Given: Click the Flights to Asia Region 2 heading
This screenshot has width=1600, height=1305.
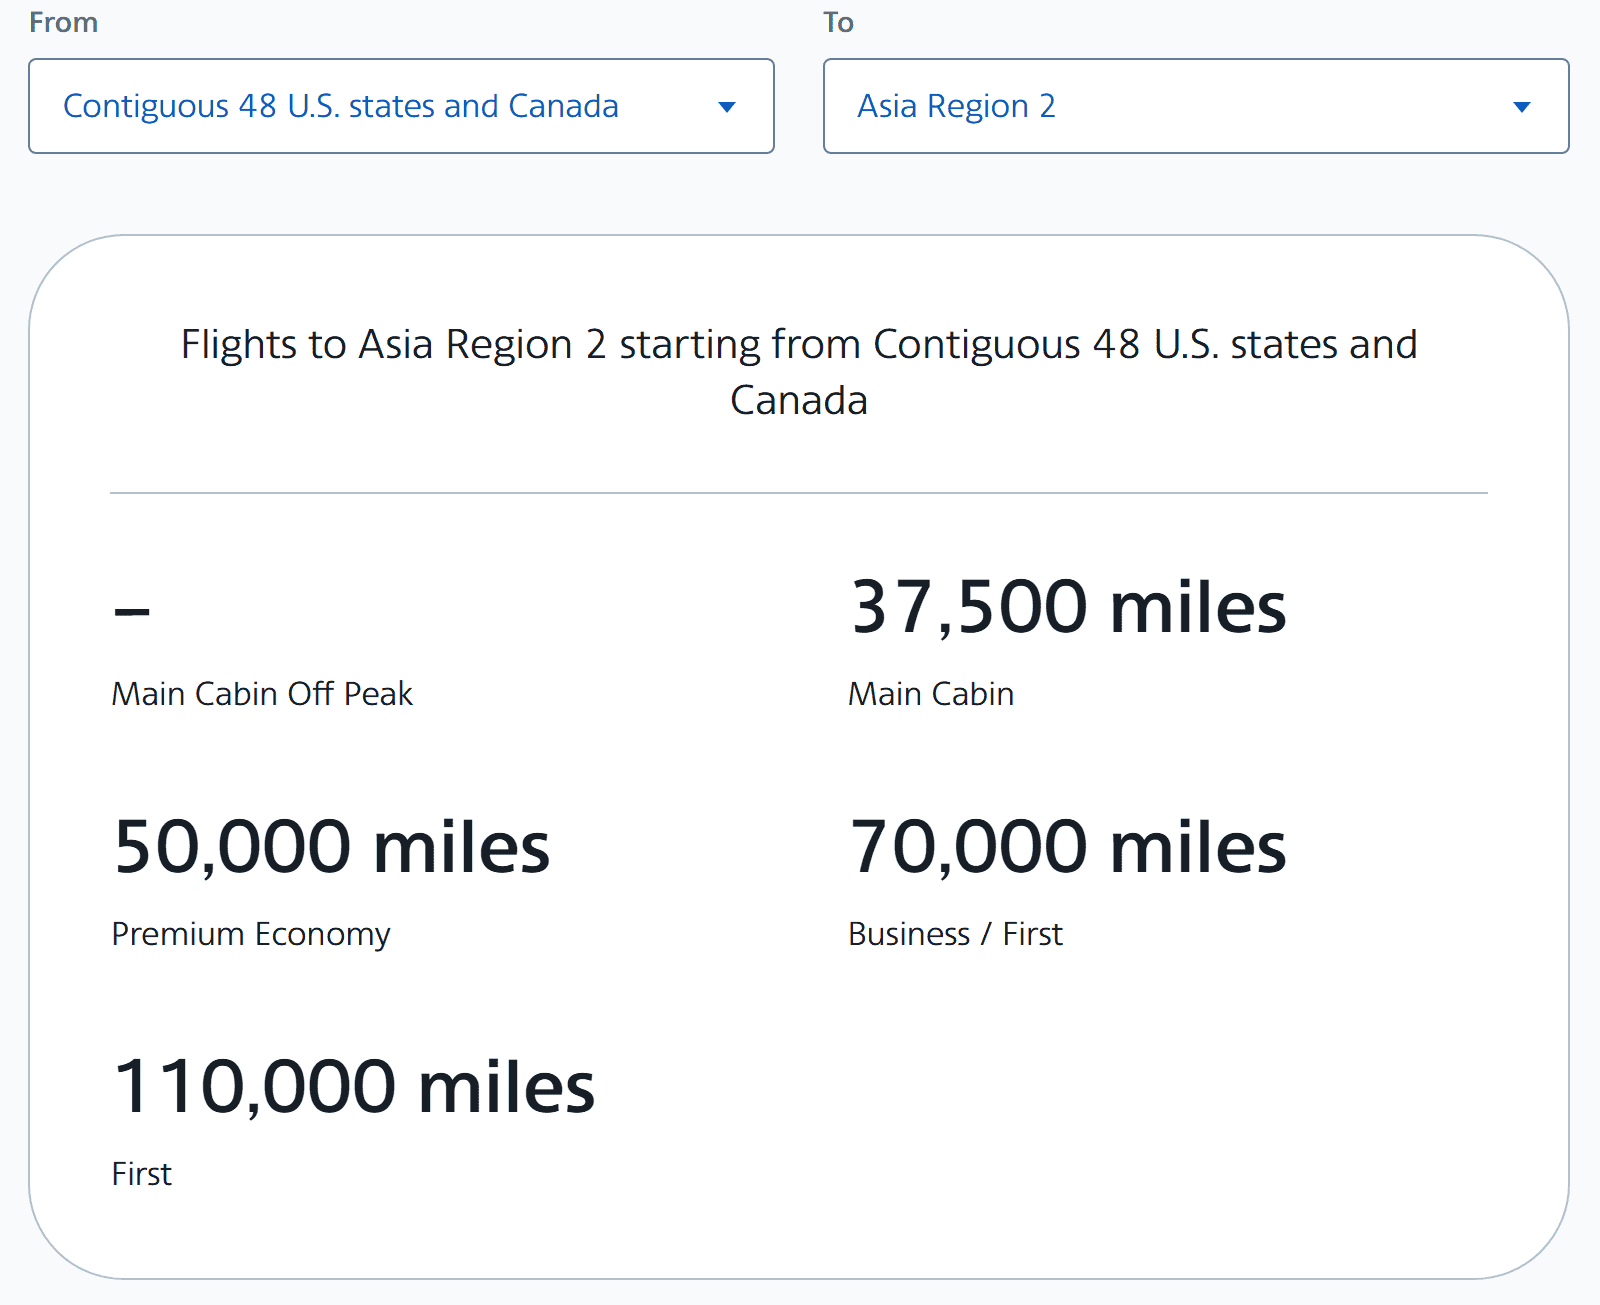Looking at the screenshot, I should [798, 372].
